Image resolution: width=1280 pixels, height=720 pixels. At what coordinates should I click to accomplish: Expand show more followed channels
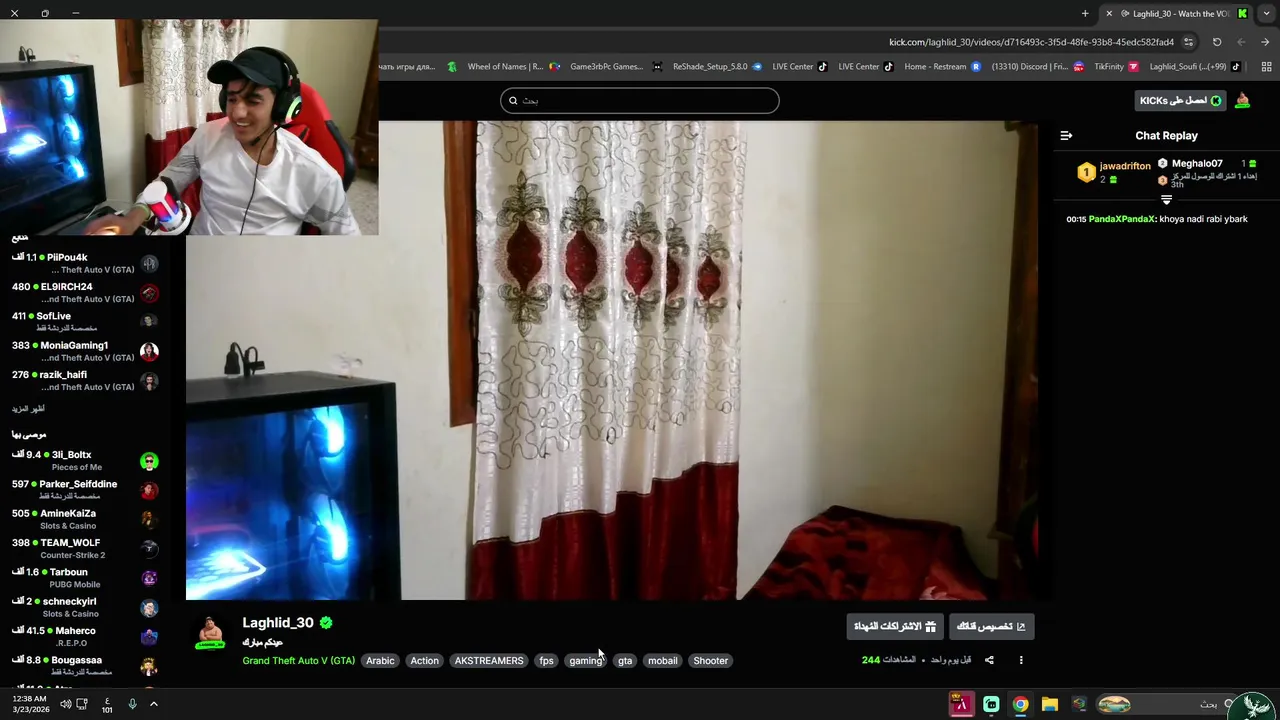point(28,409)
